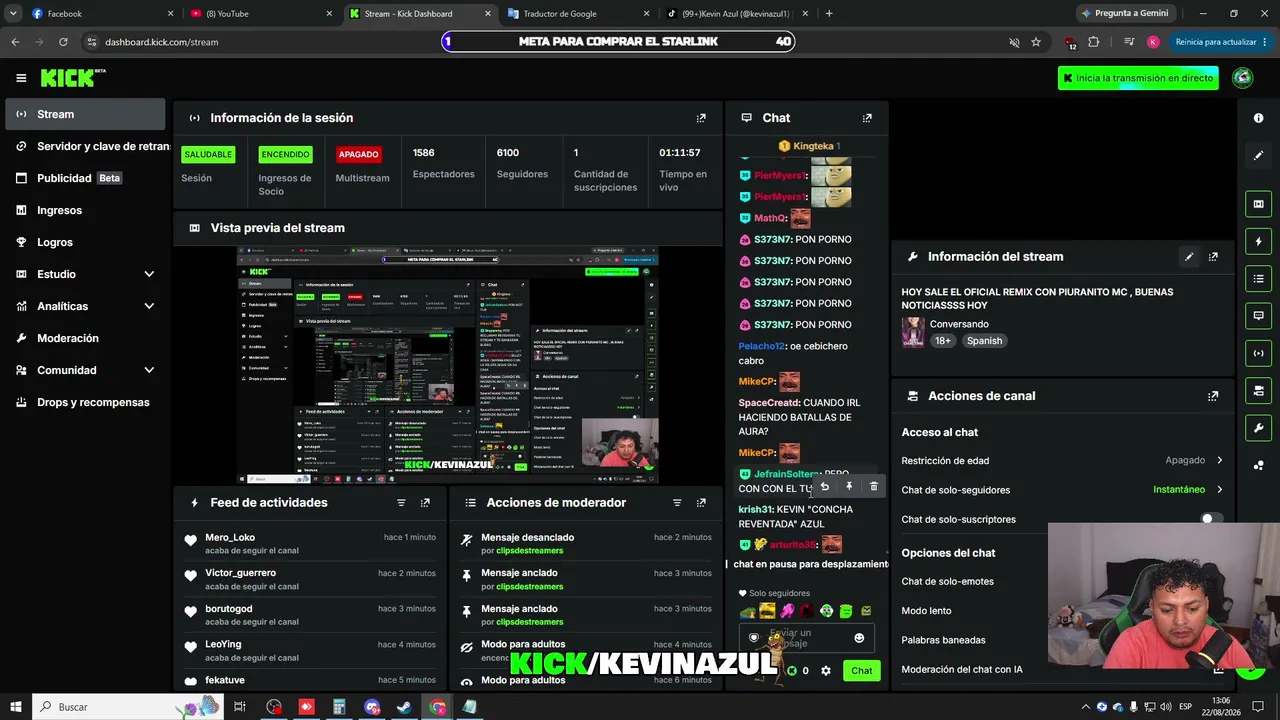
Task: Pop out the Acciones de canal panel
Action: click(1213, 396)
